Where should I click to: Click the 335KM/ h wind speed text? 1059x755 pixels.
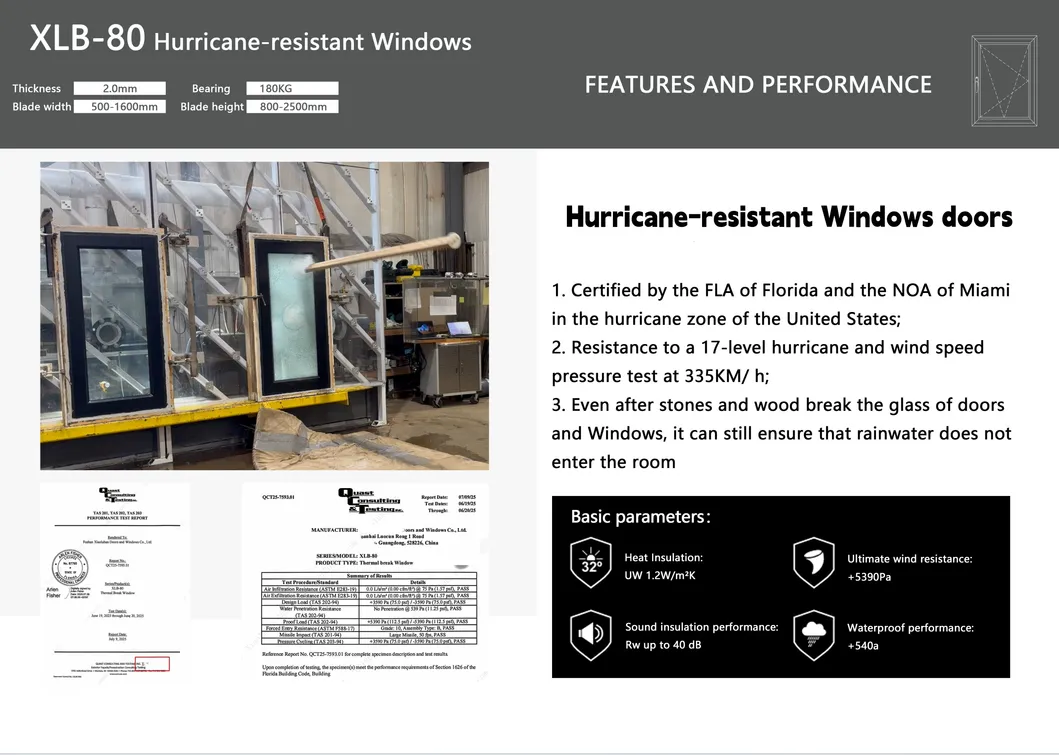727,376
